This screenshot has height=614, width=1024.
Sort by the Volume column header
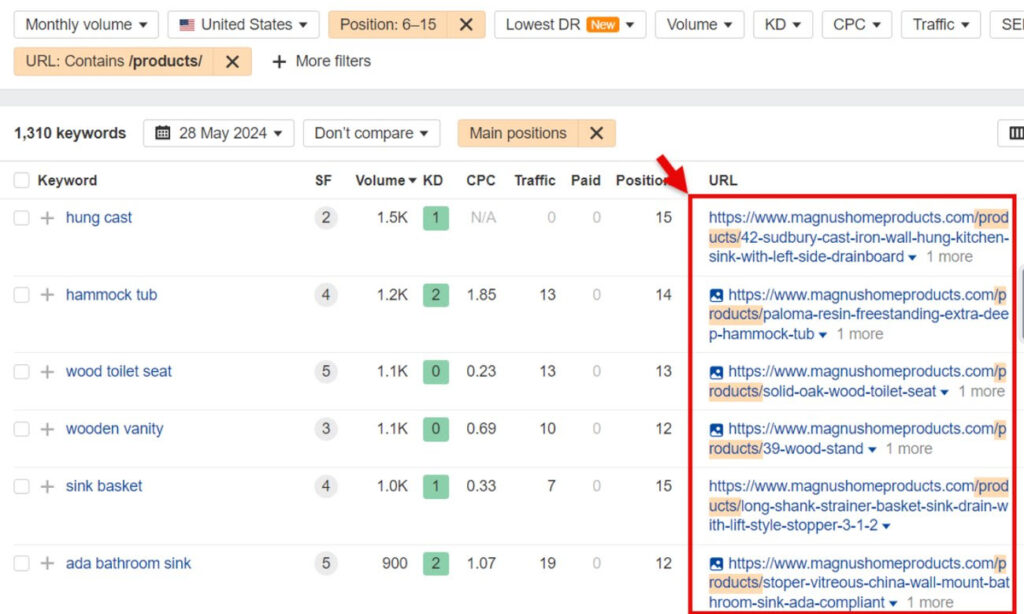coord(385,180)
